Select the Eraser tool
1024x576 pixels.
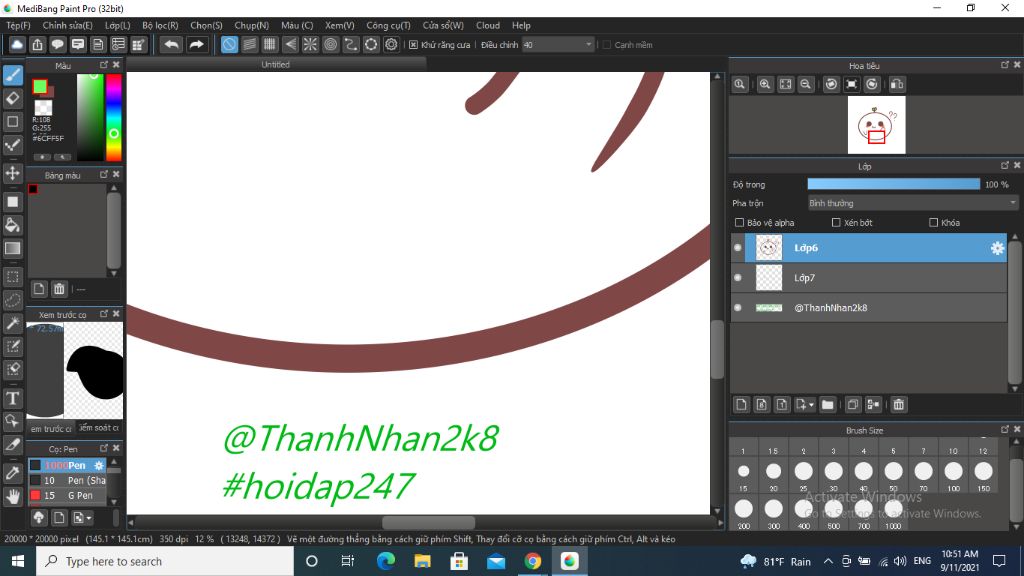point(13,98)
